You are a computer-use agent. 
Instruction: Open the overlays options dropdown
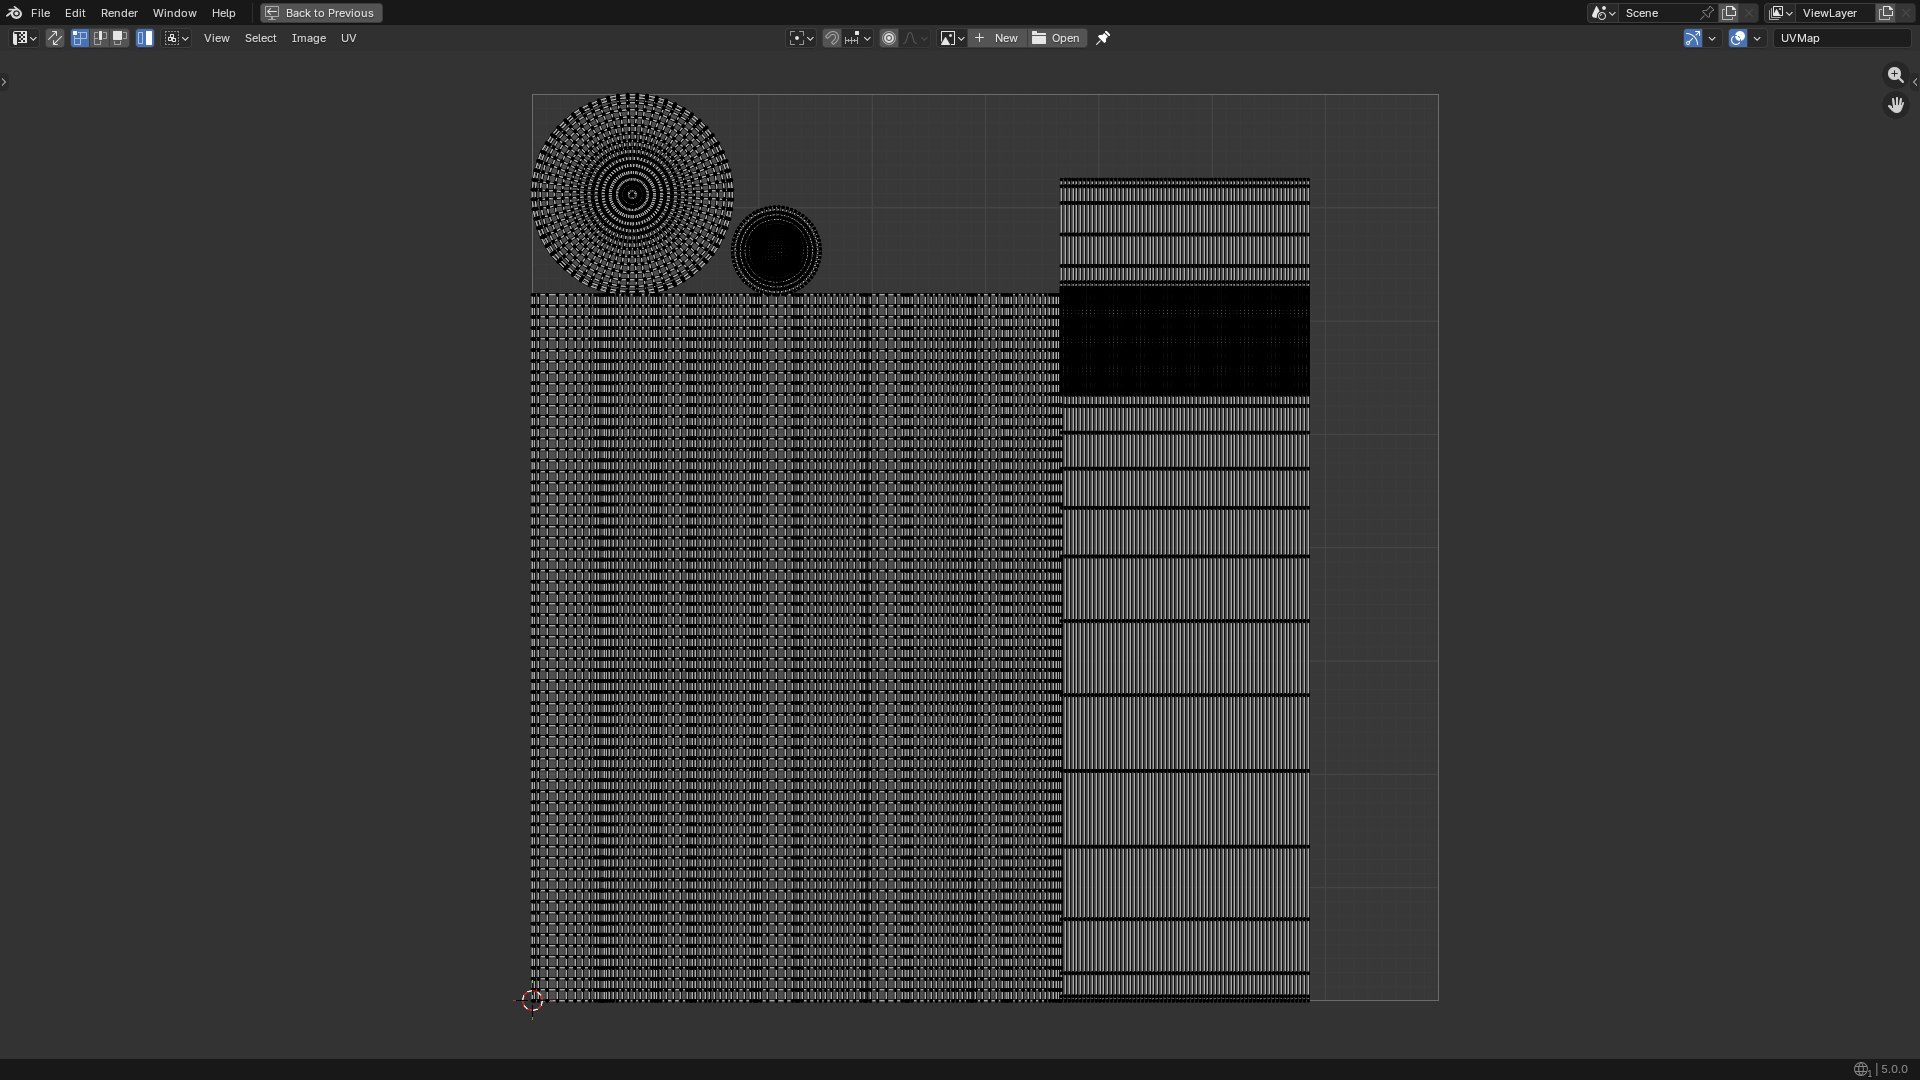1757,38
